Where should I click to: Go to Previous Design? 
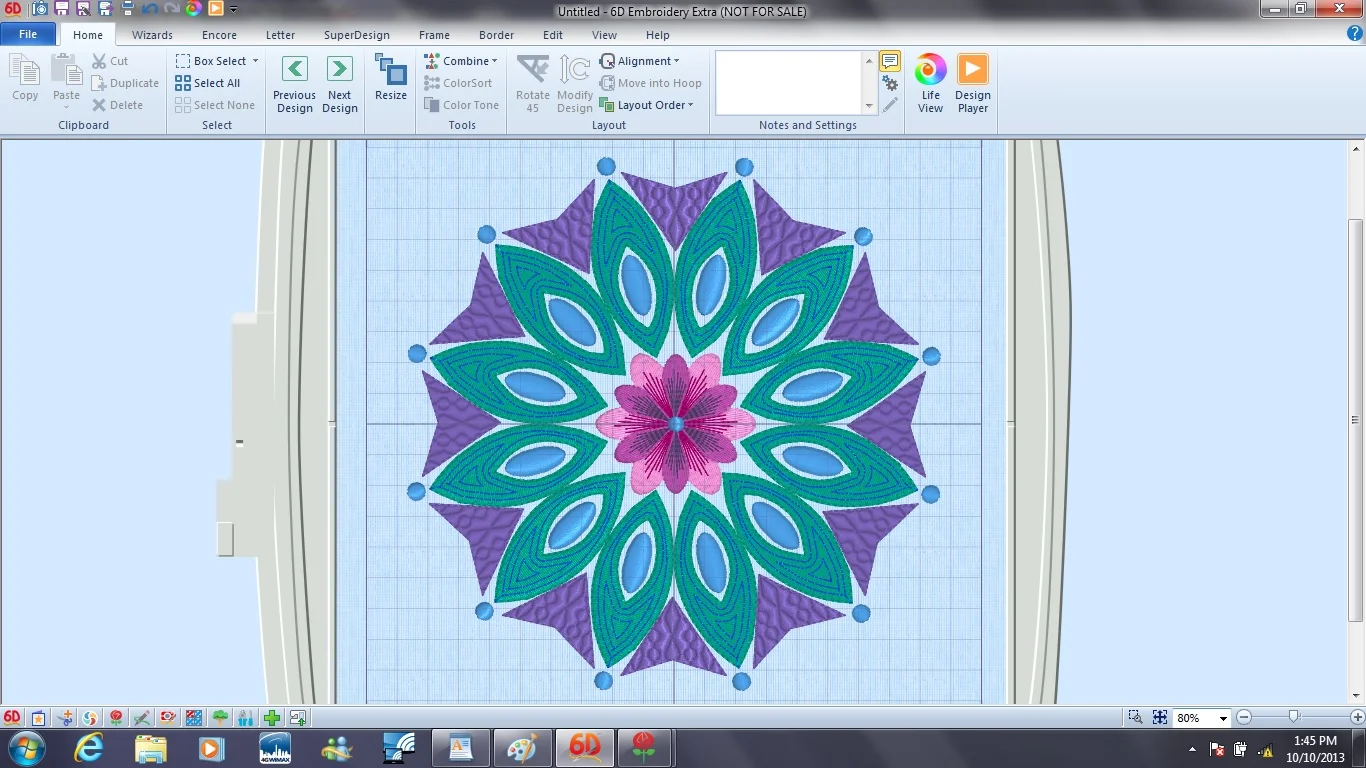point(294,84)
